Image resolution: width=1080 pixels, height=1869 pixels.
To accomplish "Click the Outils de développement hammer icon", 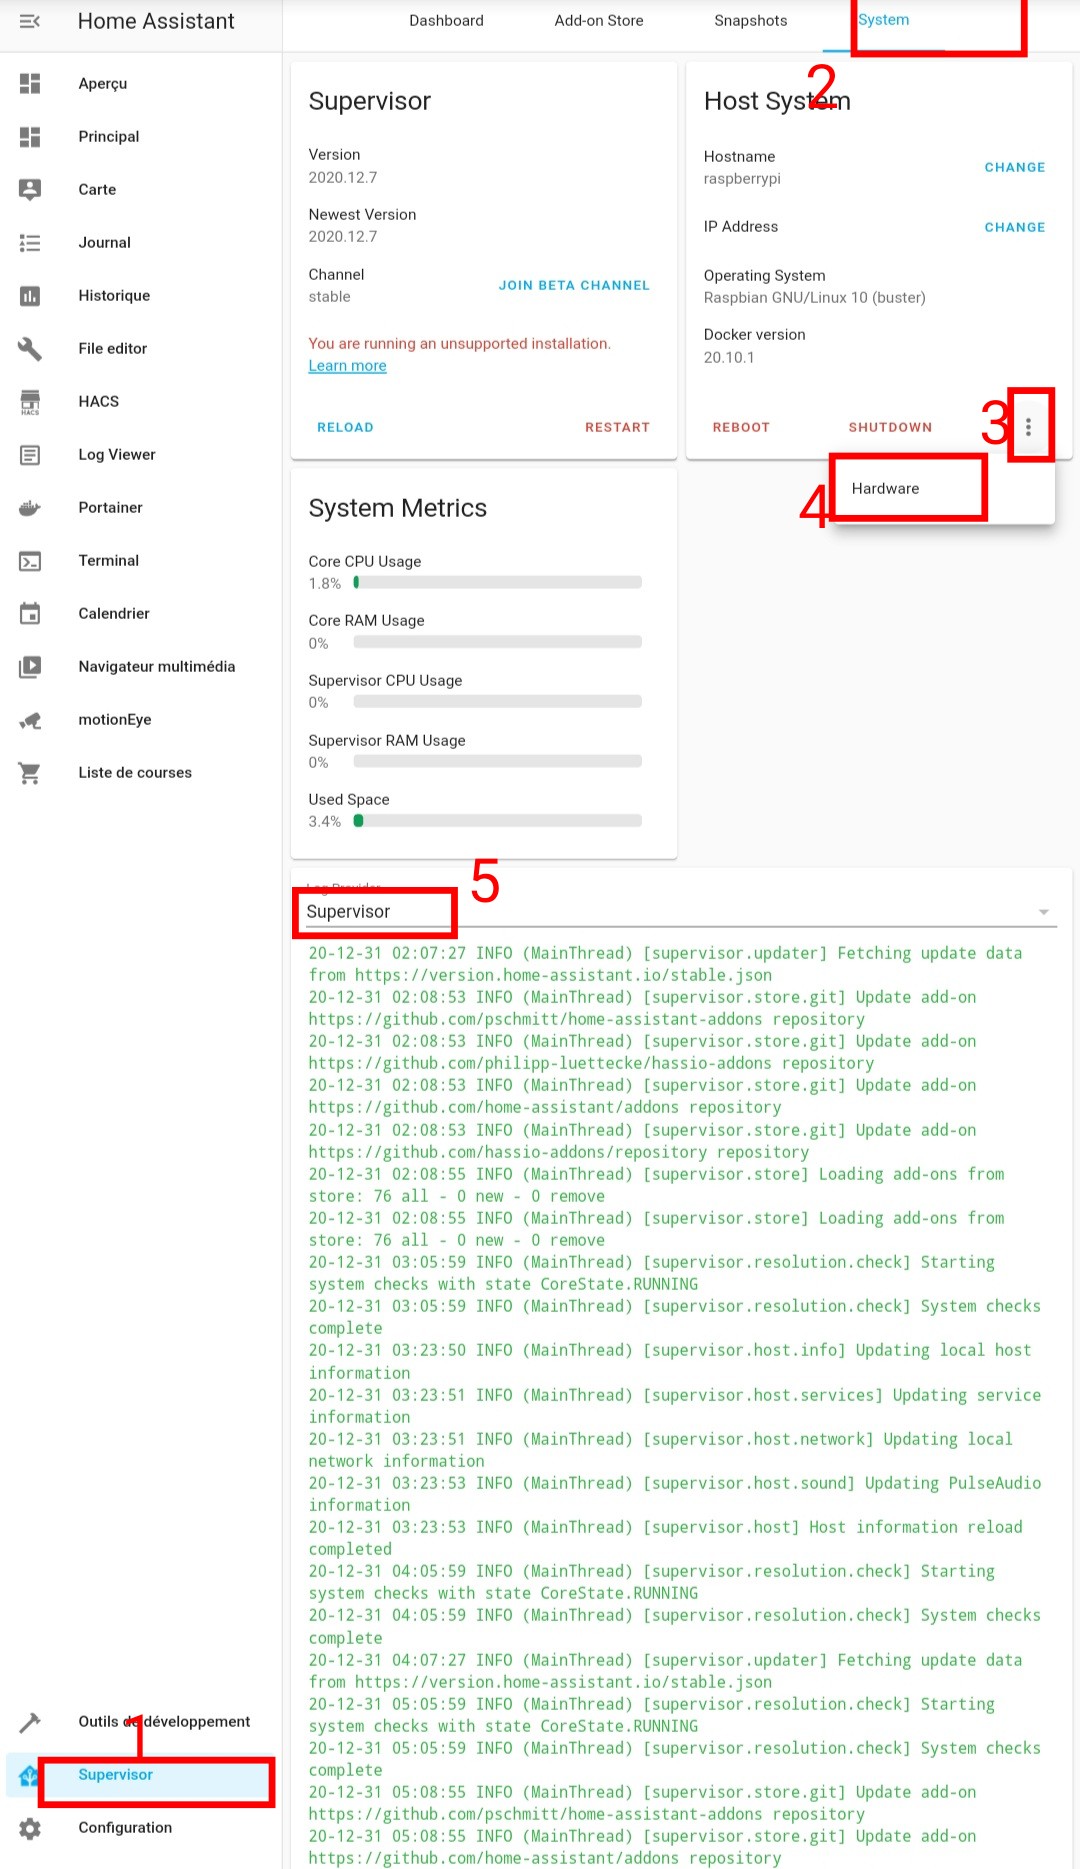I will pyautogui.click(x=30, y=1721).
